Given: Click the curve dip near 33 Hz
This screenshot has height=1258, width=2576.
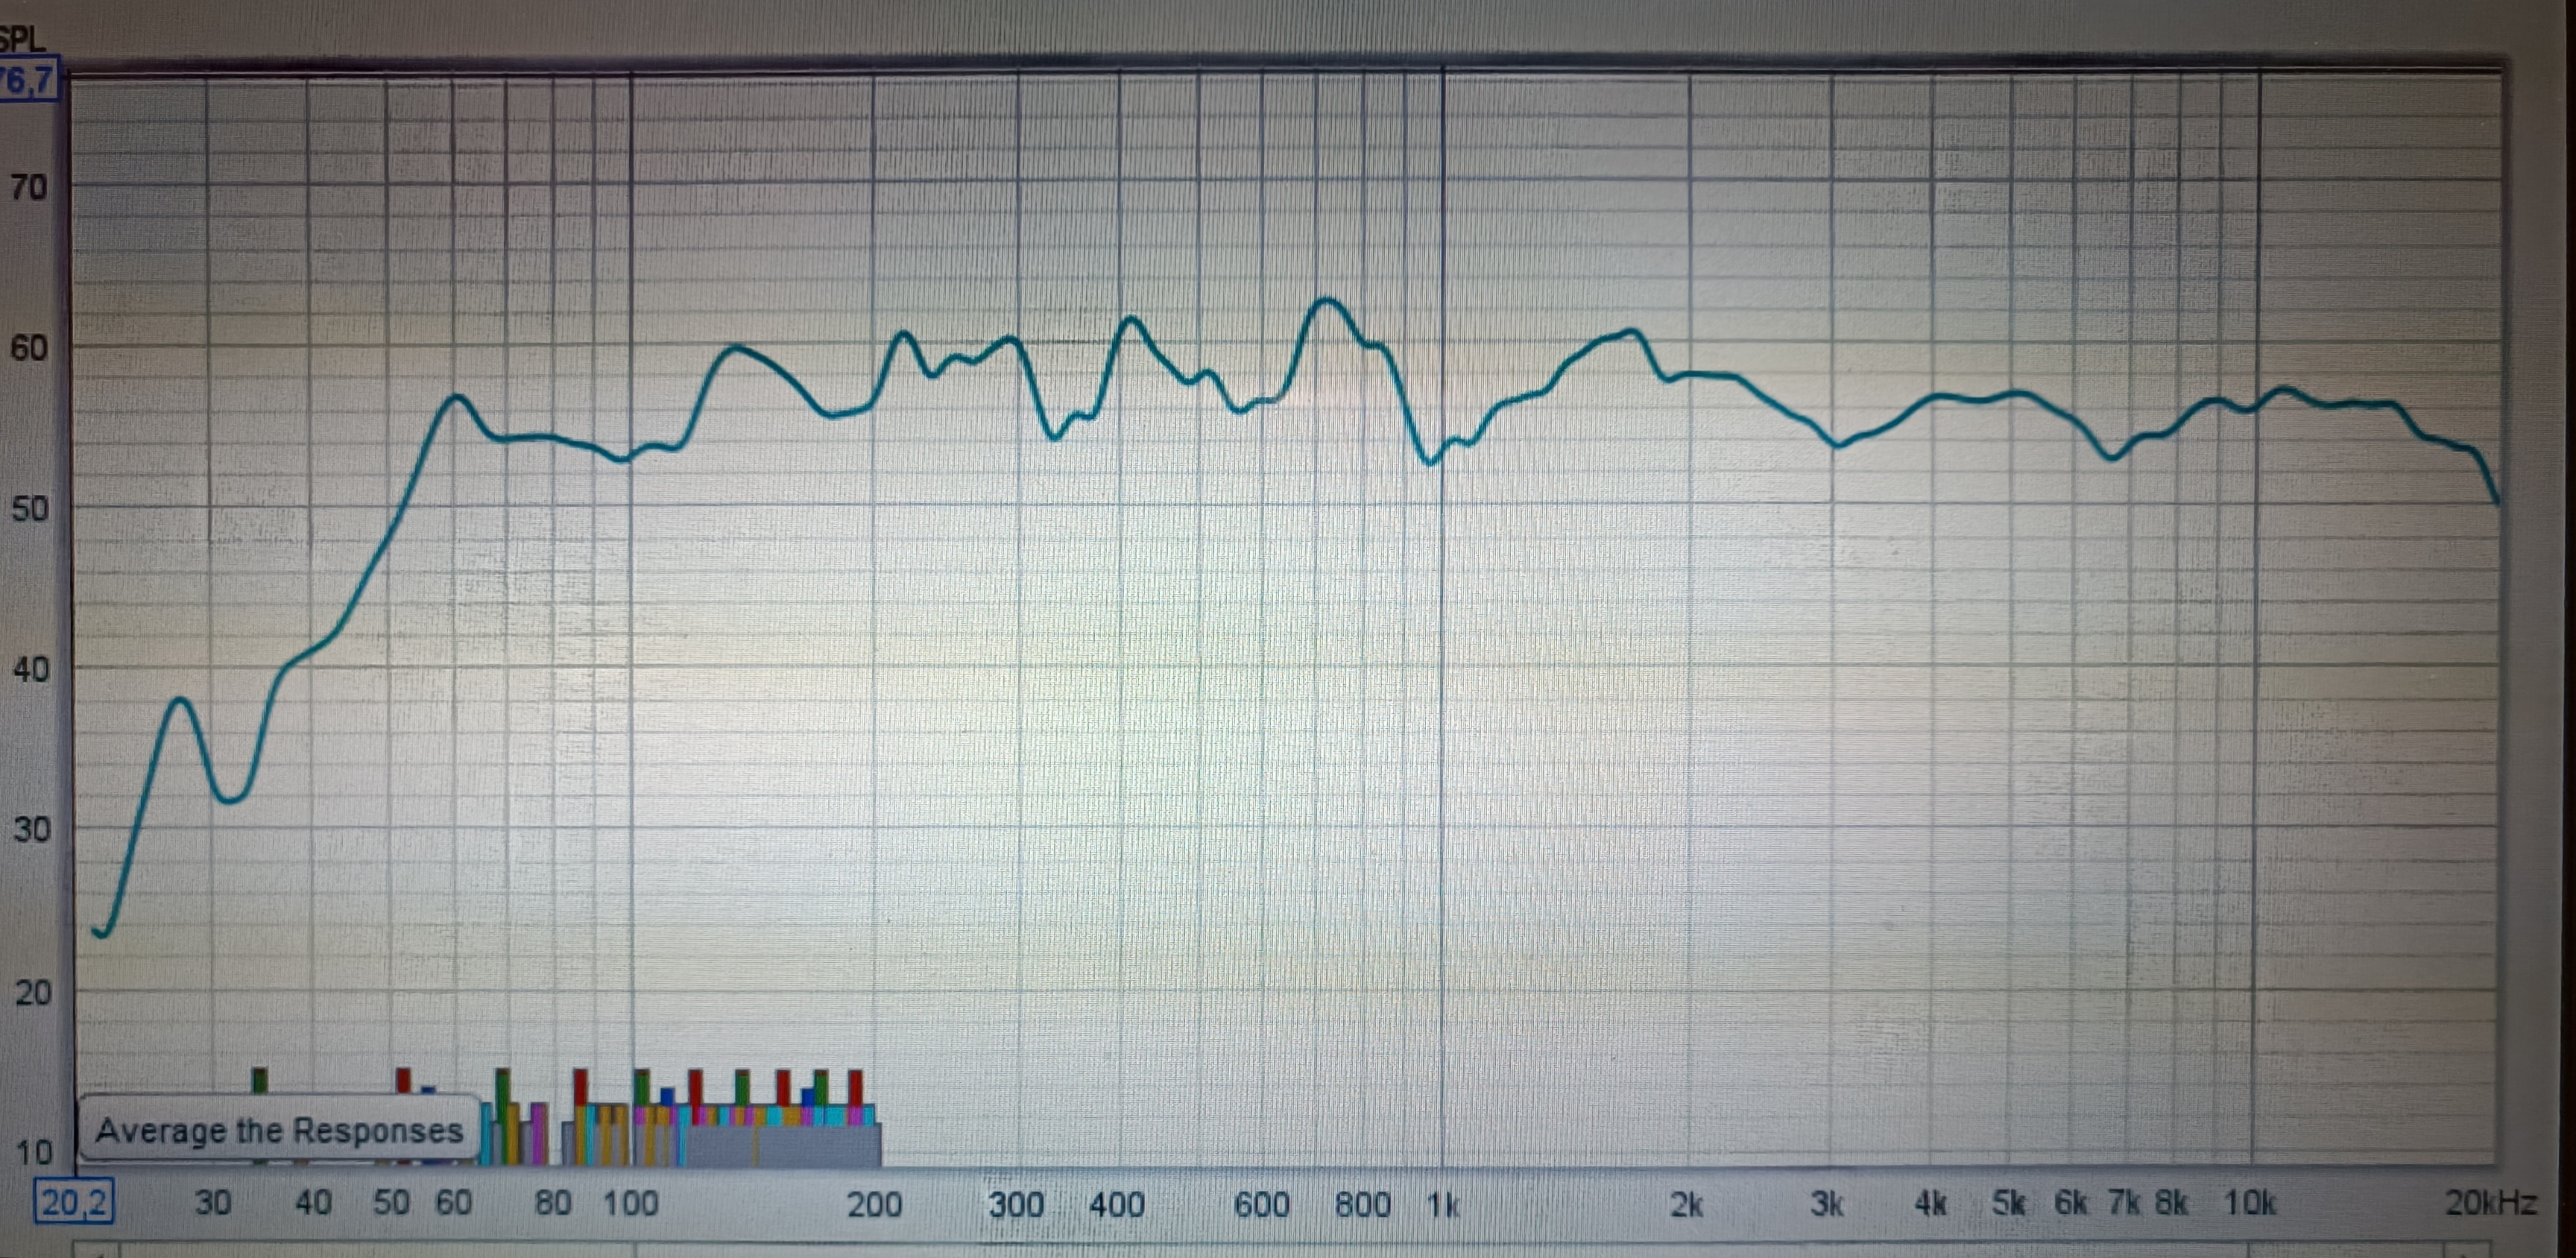Looking at the screenshot, I should coord(232,800).
